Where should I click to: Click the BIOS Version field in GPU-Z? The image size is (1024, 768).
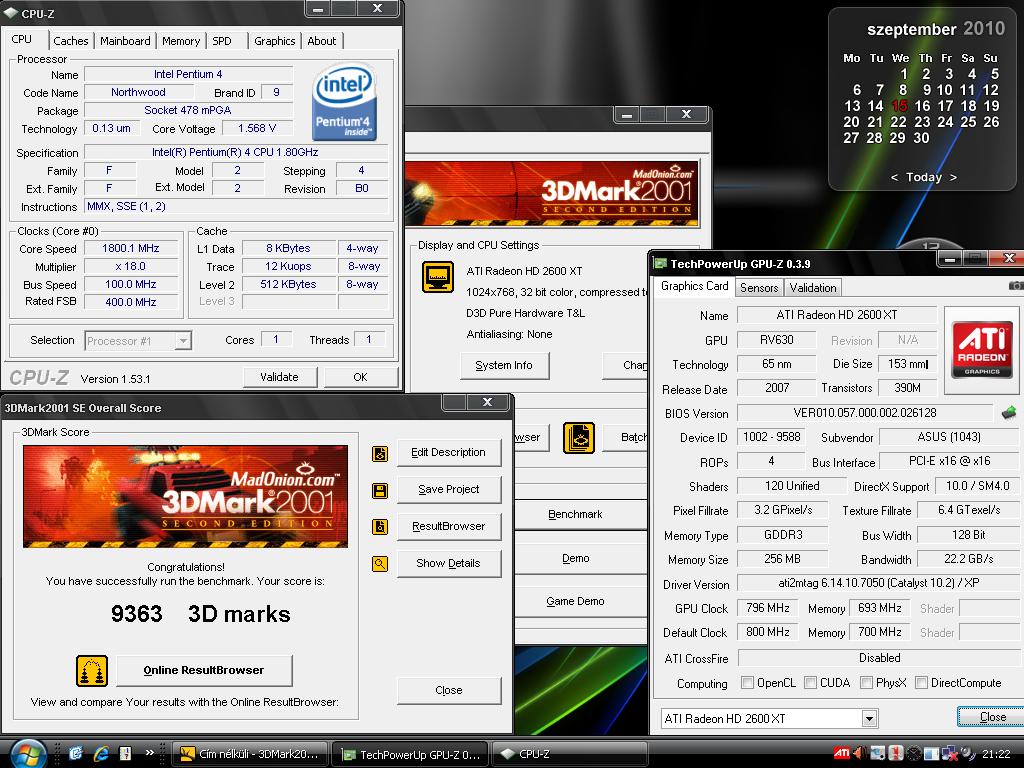[864, 413]
